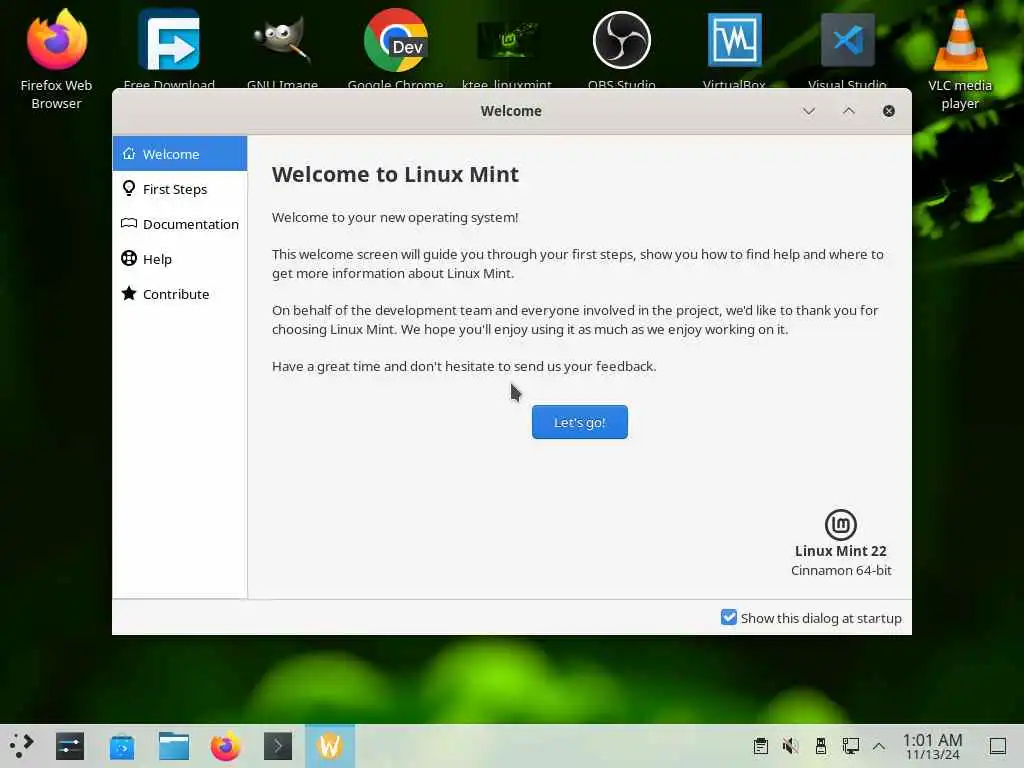Image resolution: width=1024 pixels, height=768 pixels.
Task: Switch to the Help section
Action: (180, 259)
